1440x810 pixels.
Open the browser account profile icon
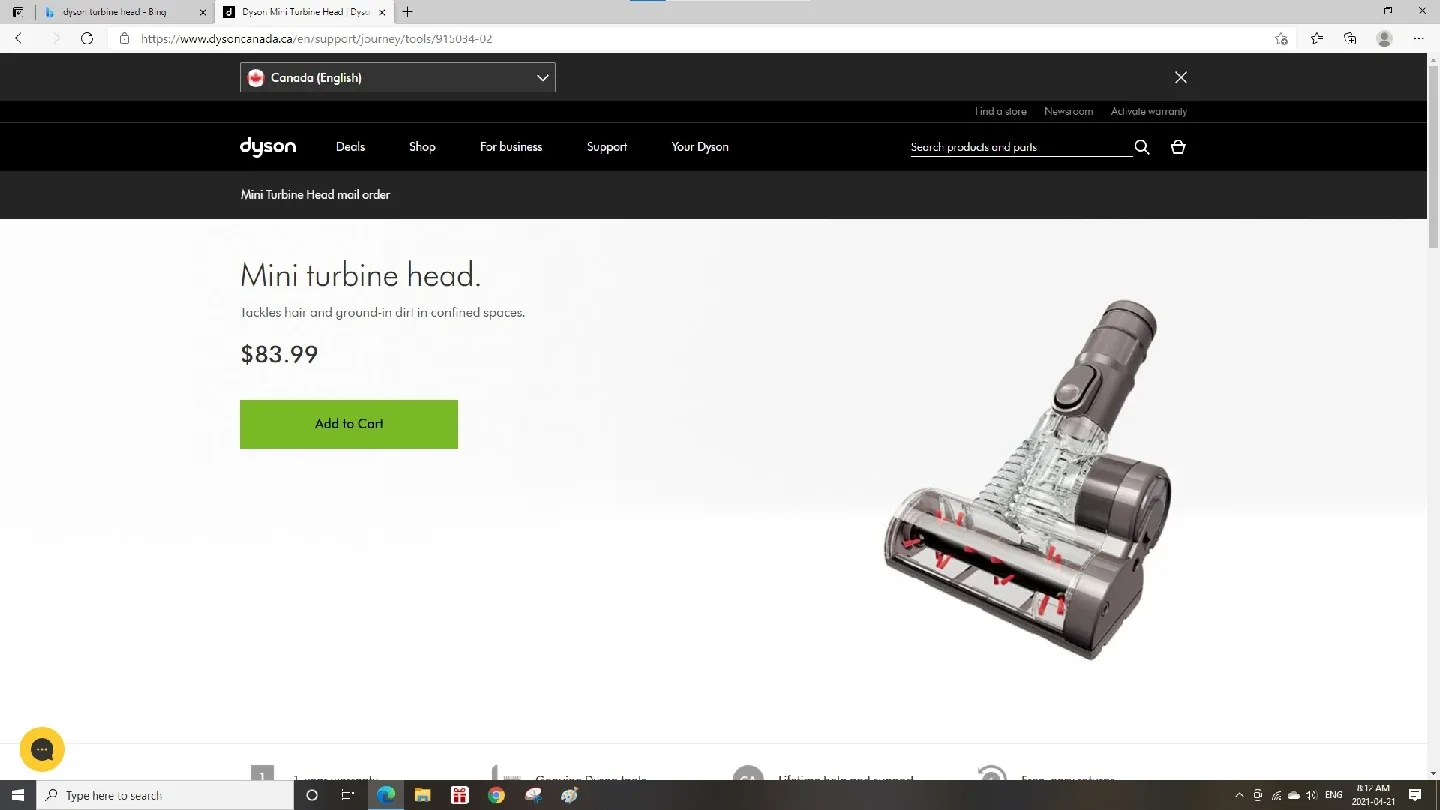[x=1384, y=38]
